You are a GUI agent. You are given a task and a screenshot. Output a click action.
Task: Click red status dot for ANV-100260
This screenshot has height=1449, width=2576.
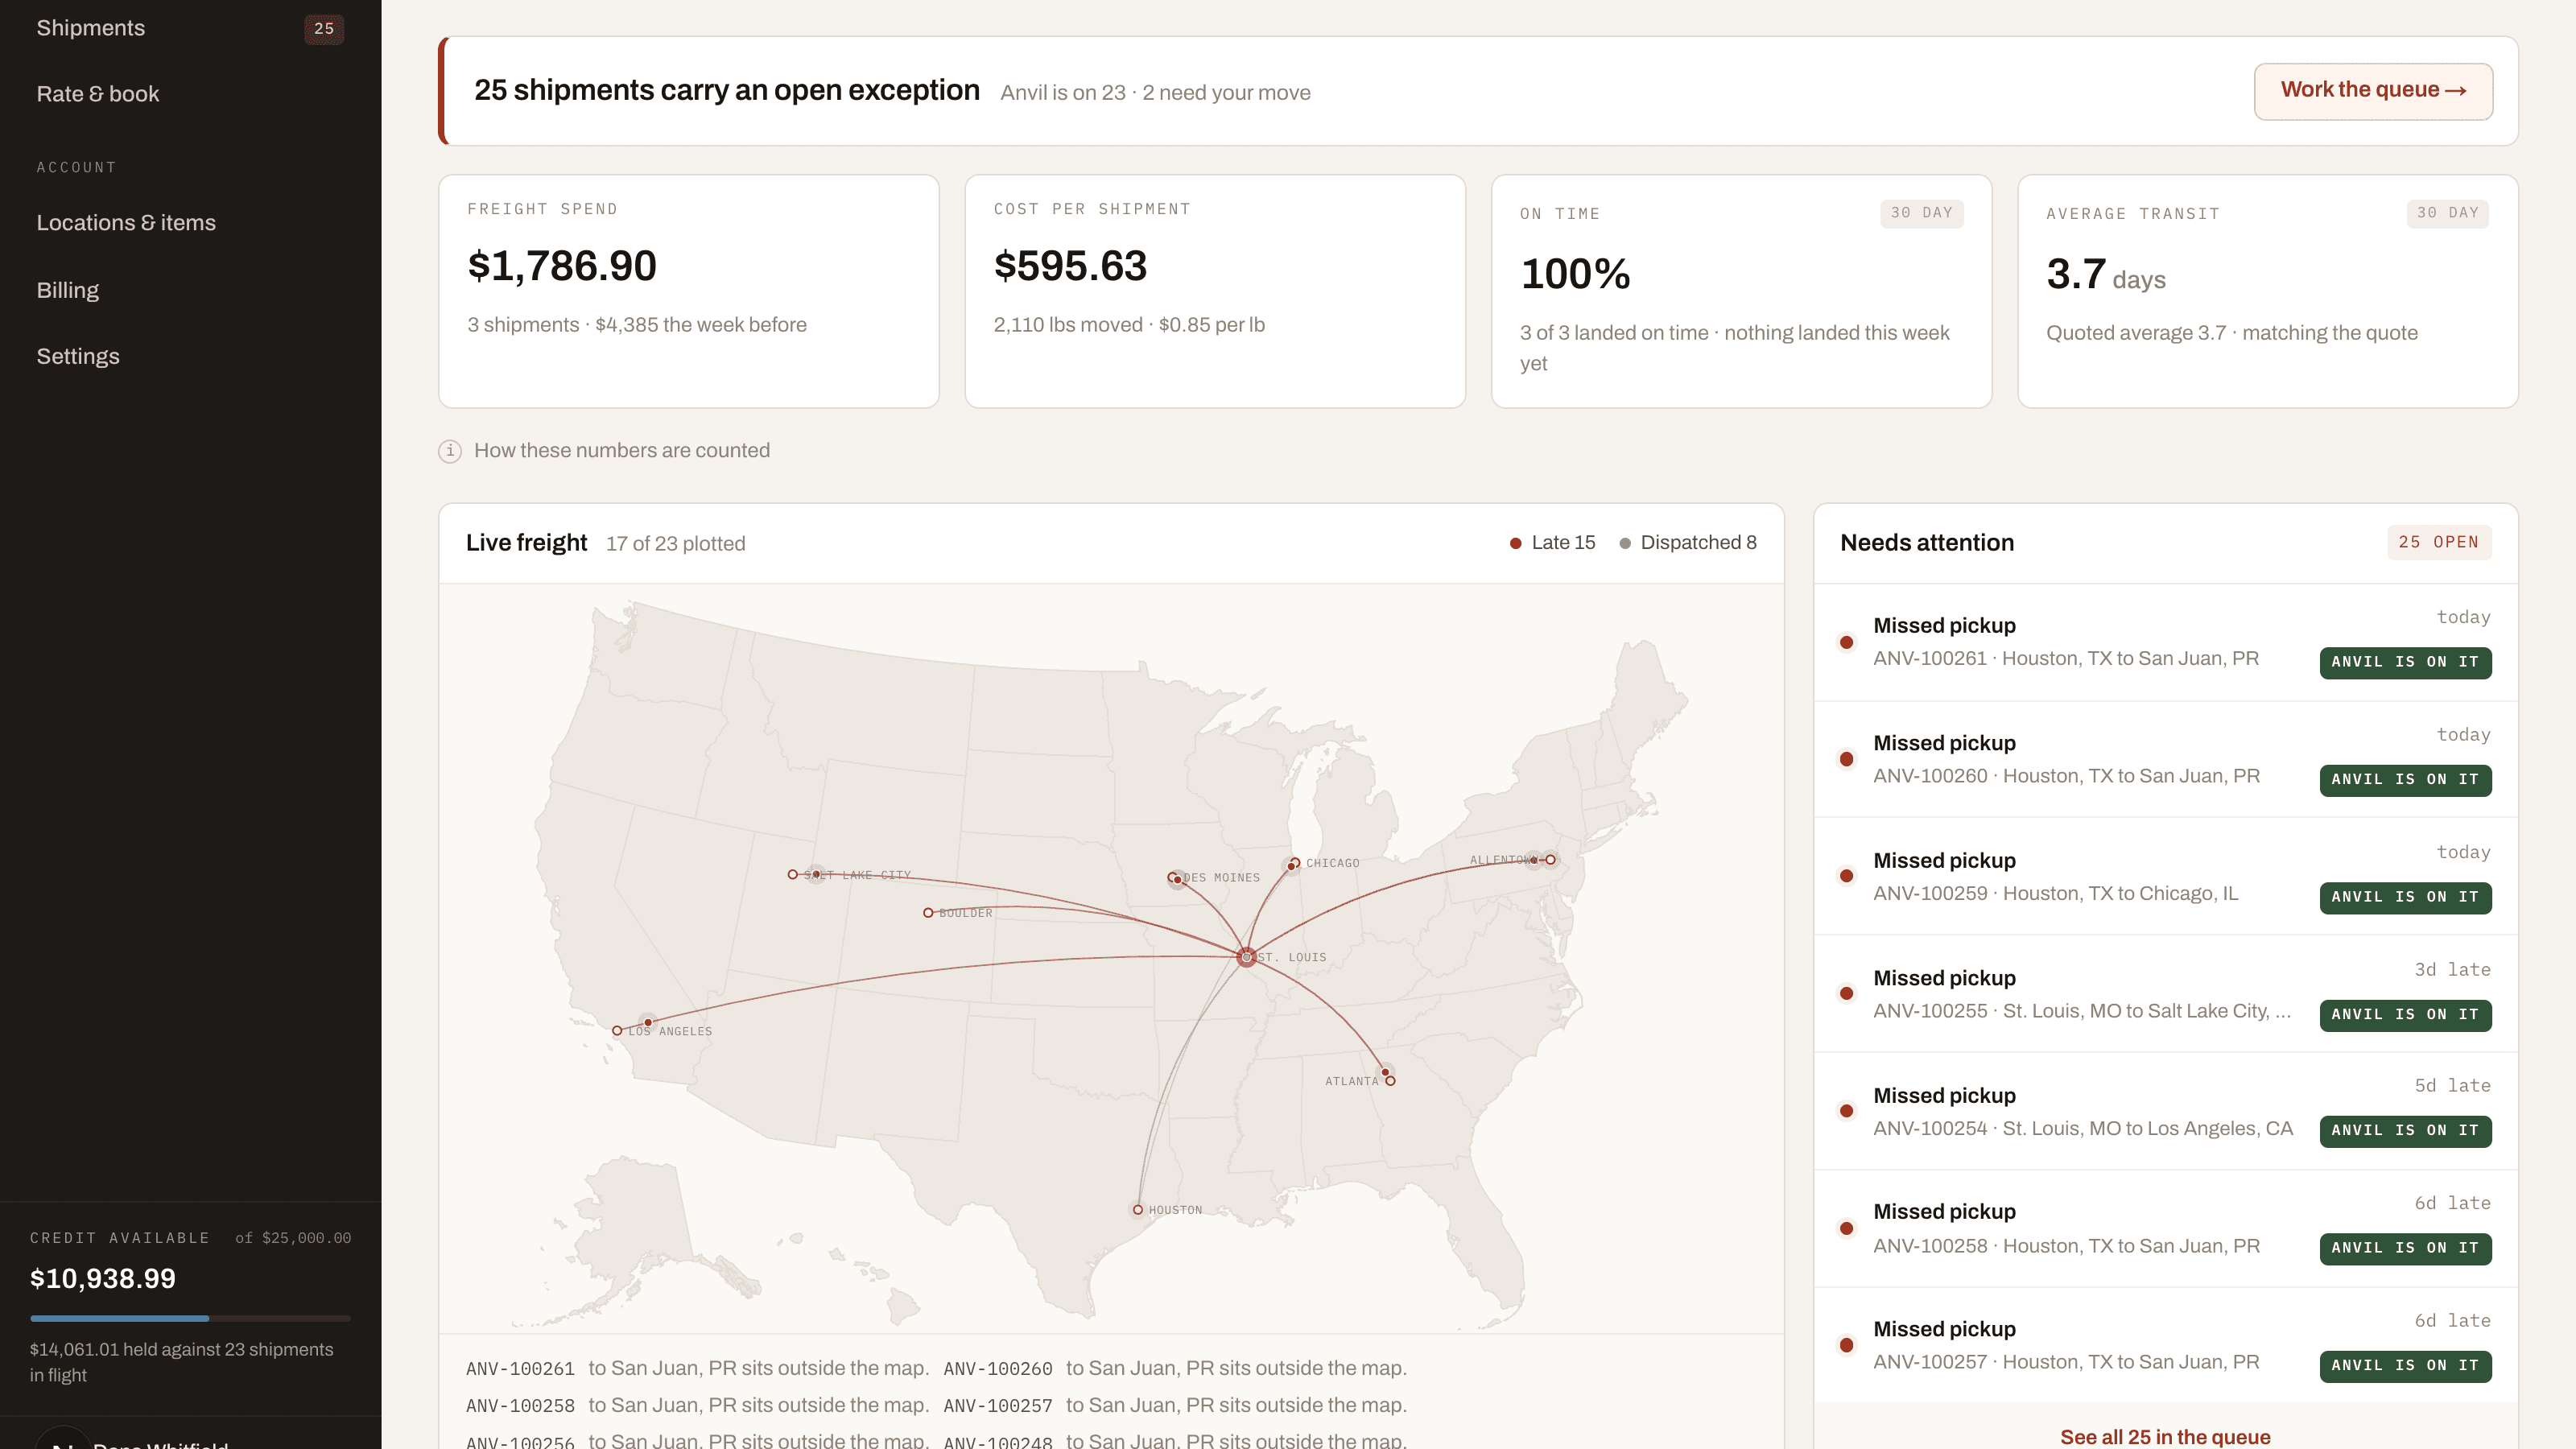coord(1847,760)
